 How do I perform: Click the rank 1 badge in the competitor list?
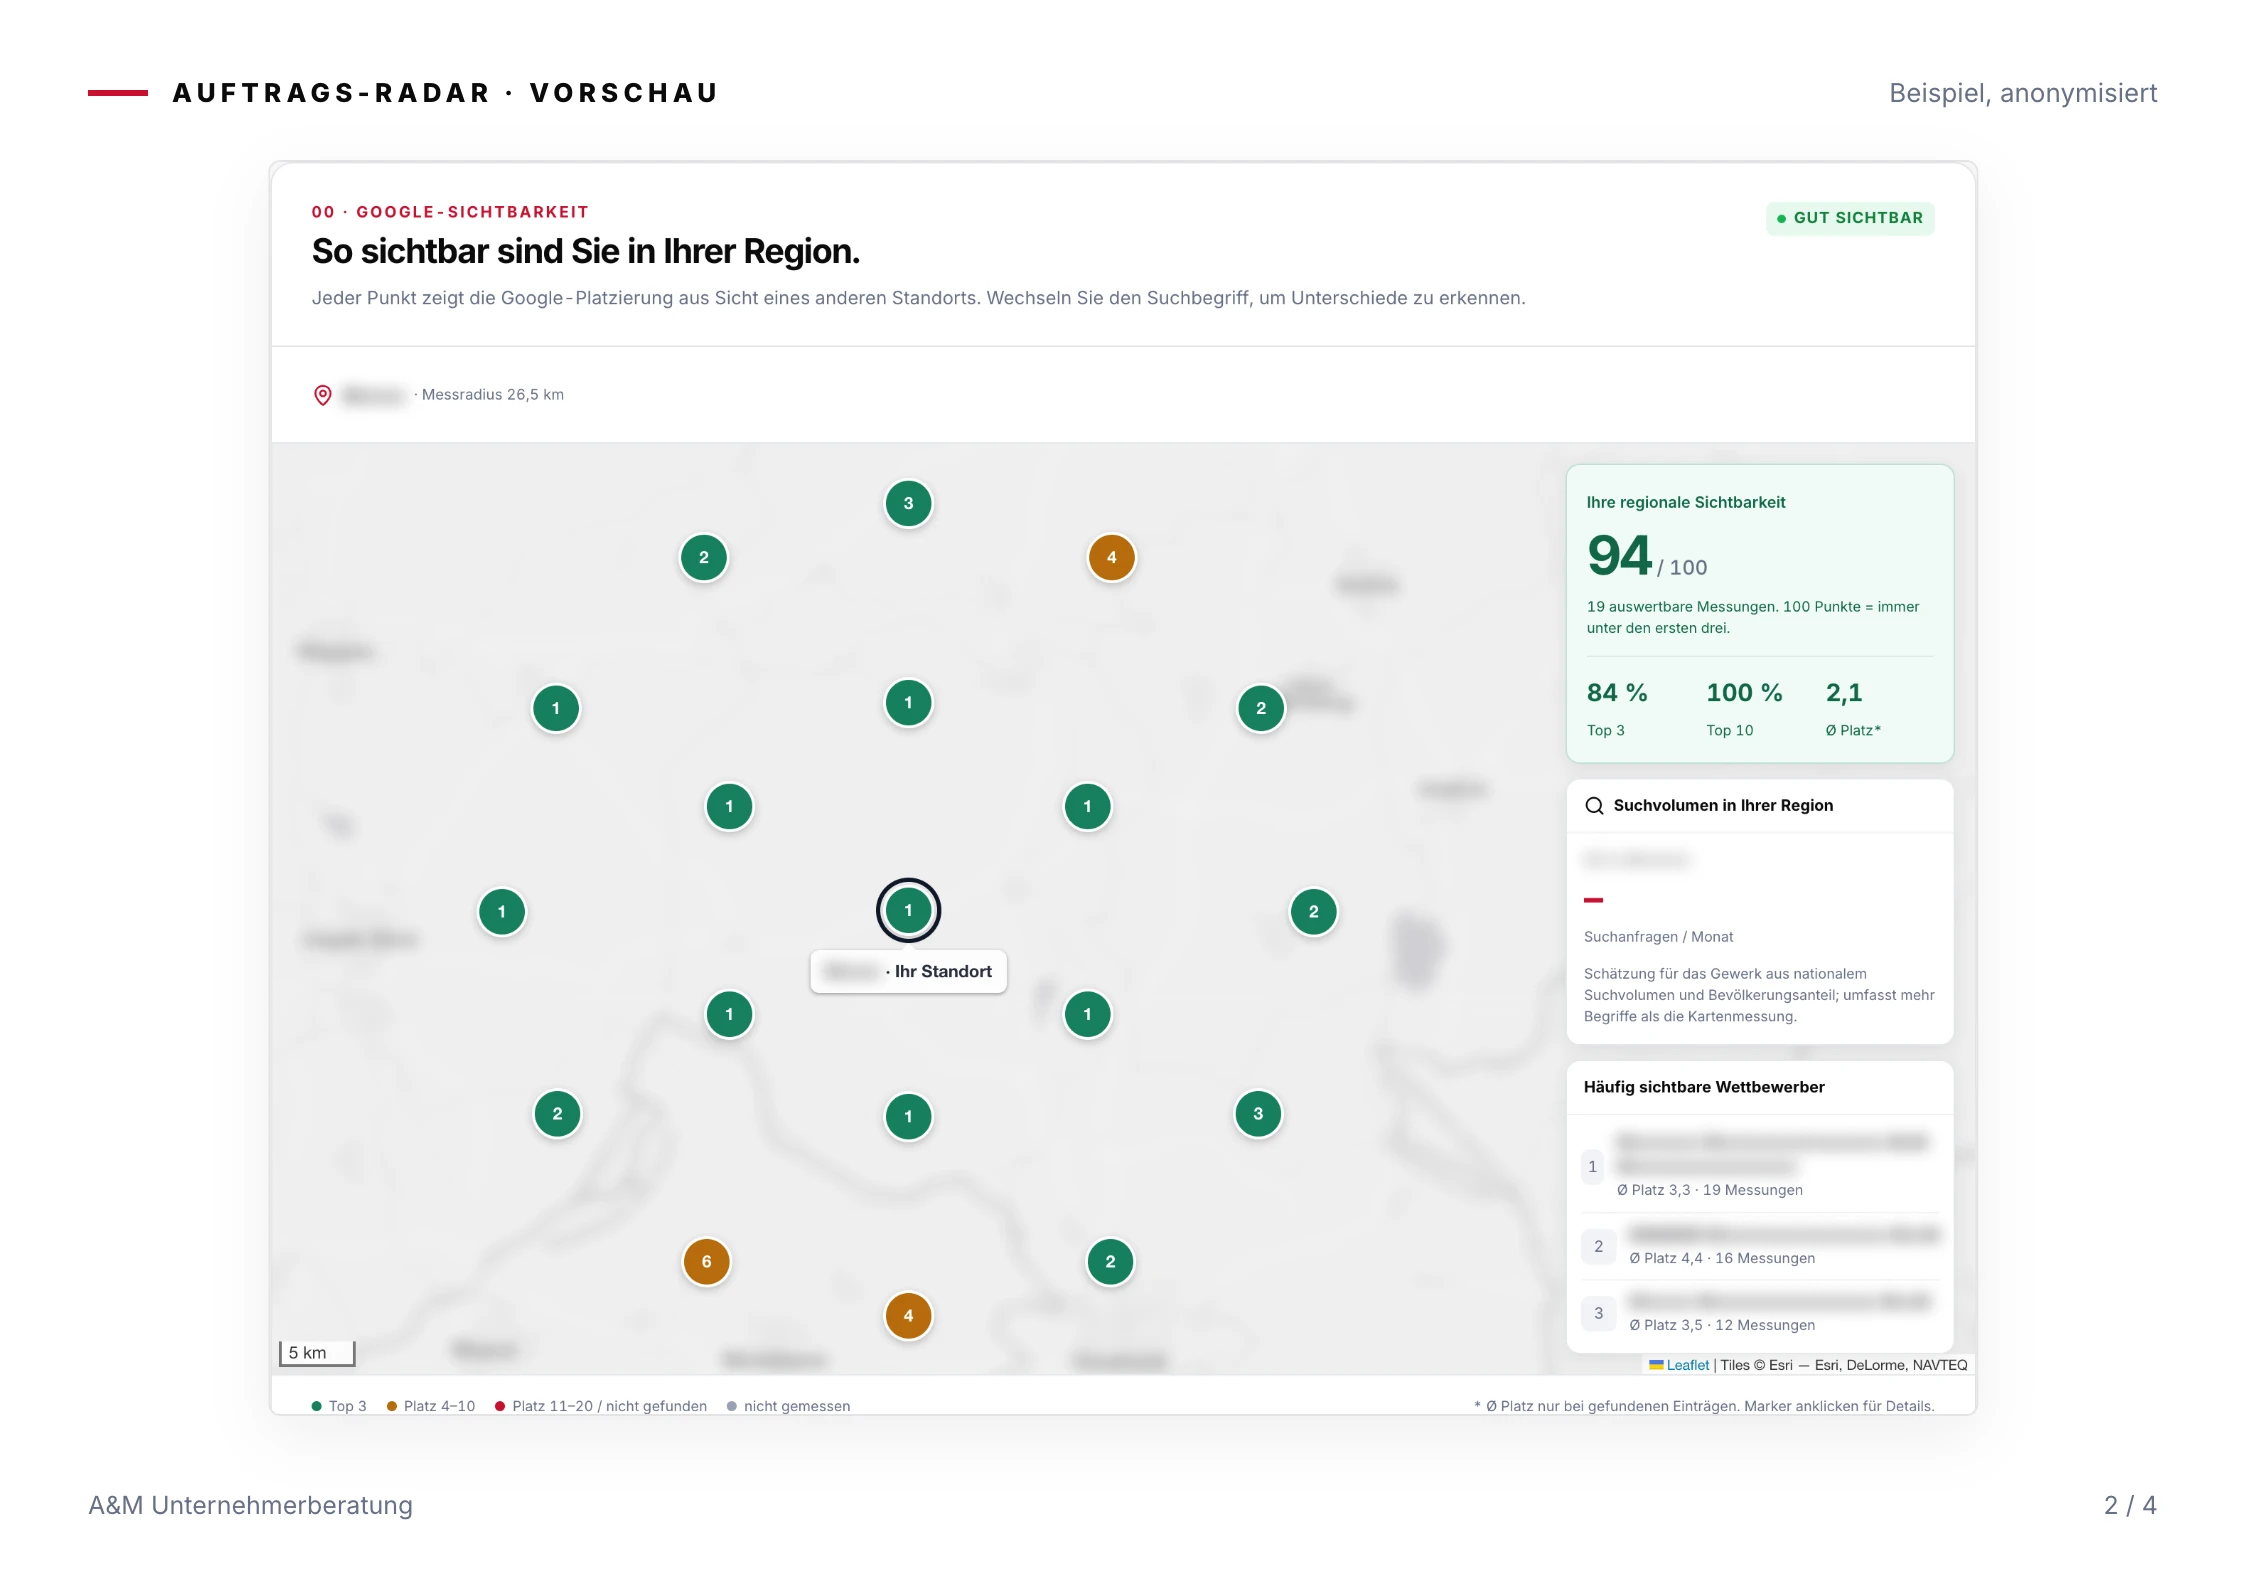click(1592, 1166)
